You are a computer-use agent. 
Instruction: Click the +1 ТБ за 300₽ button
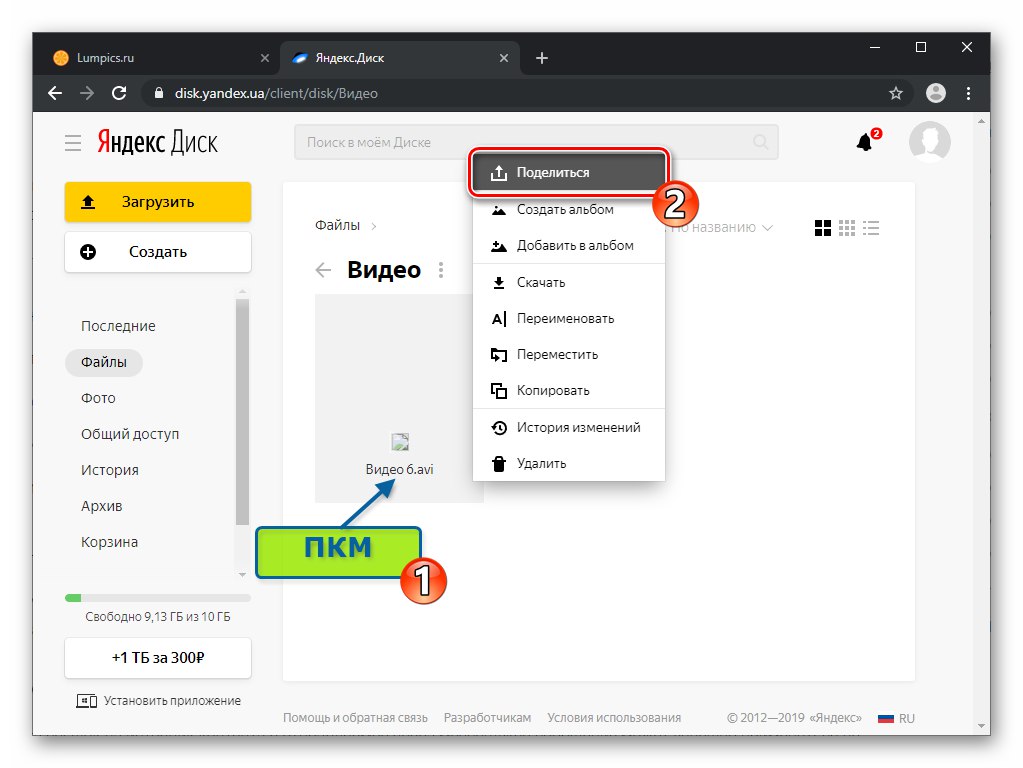[158, 658]
